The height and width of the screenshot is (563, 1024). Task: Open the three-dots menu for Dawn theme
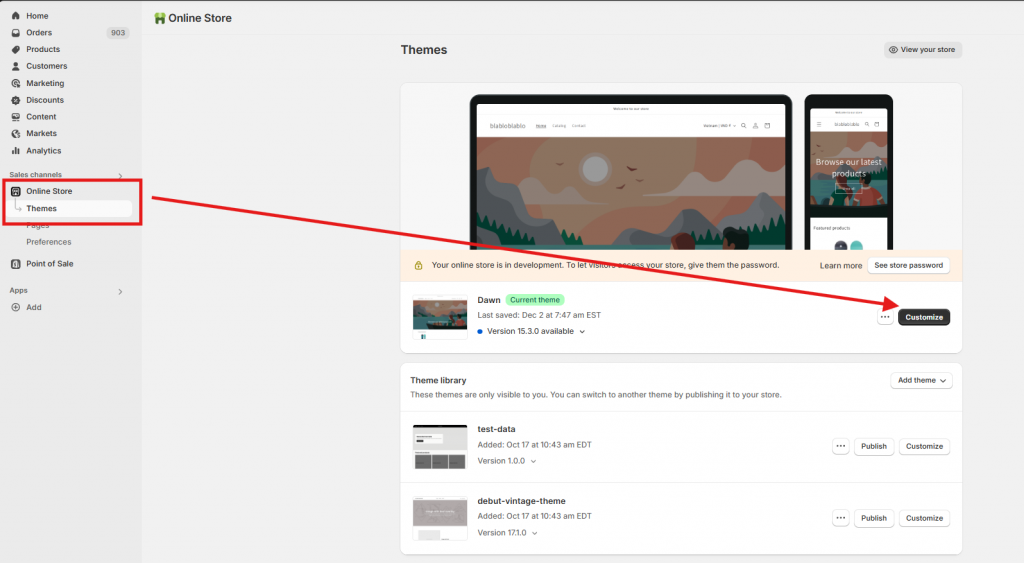885,317
